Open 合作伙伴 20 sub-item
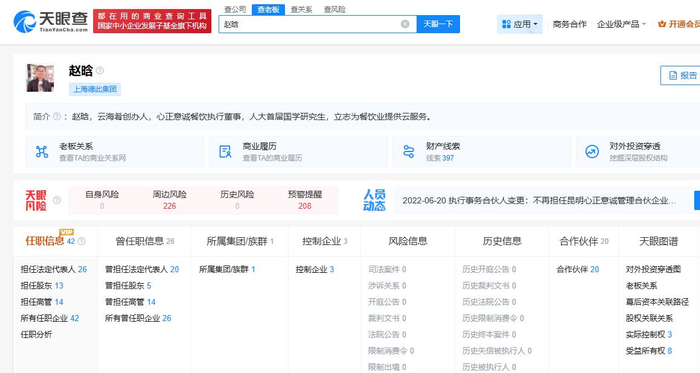The image size is (700, 373). tap(578, 269)
